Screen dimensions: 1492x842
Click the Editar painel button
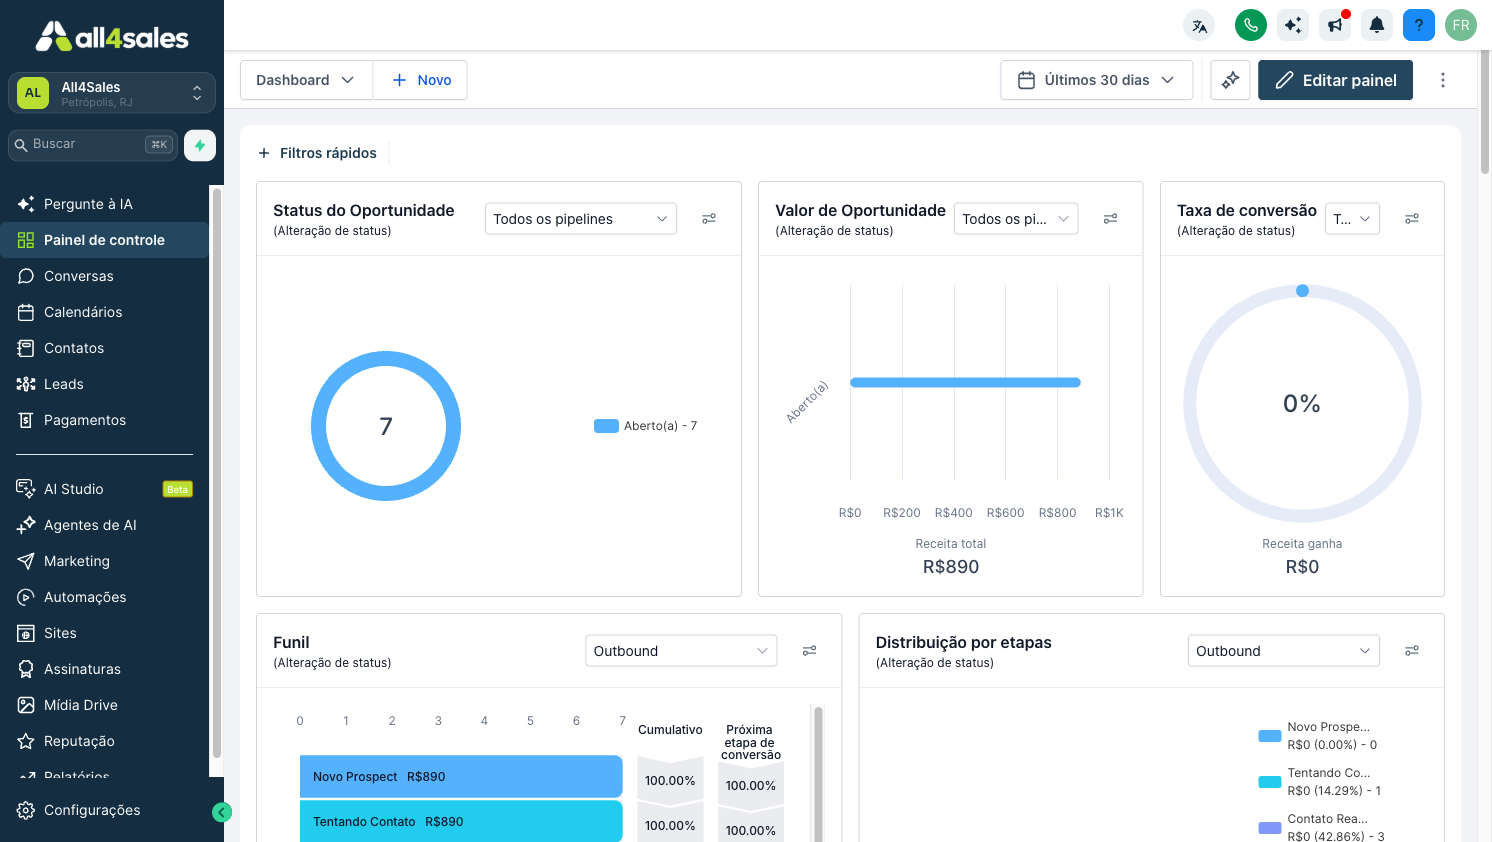(x=1335, y=80)
